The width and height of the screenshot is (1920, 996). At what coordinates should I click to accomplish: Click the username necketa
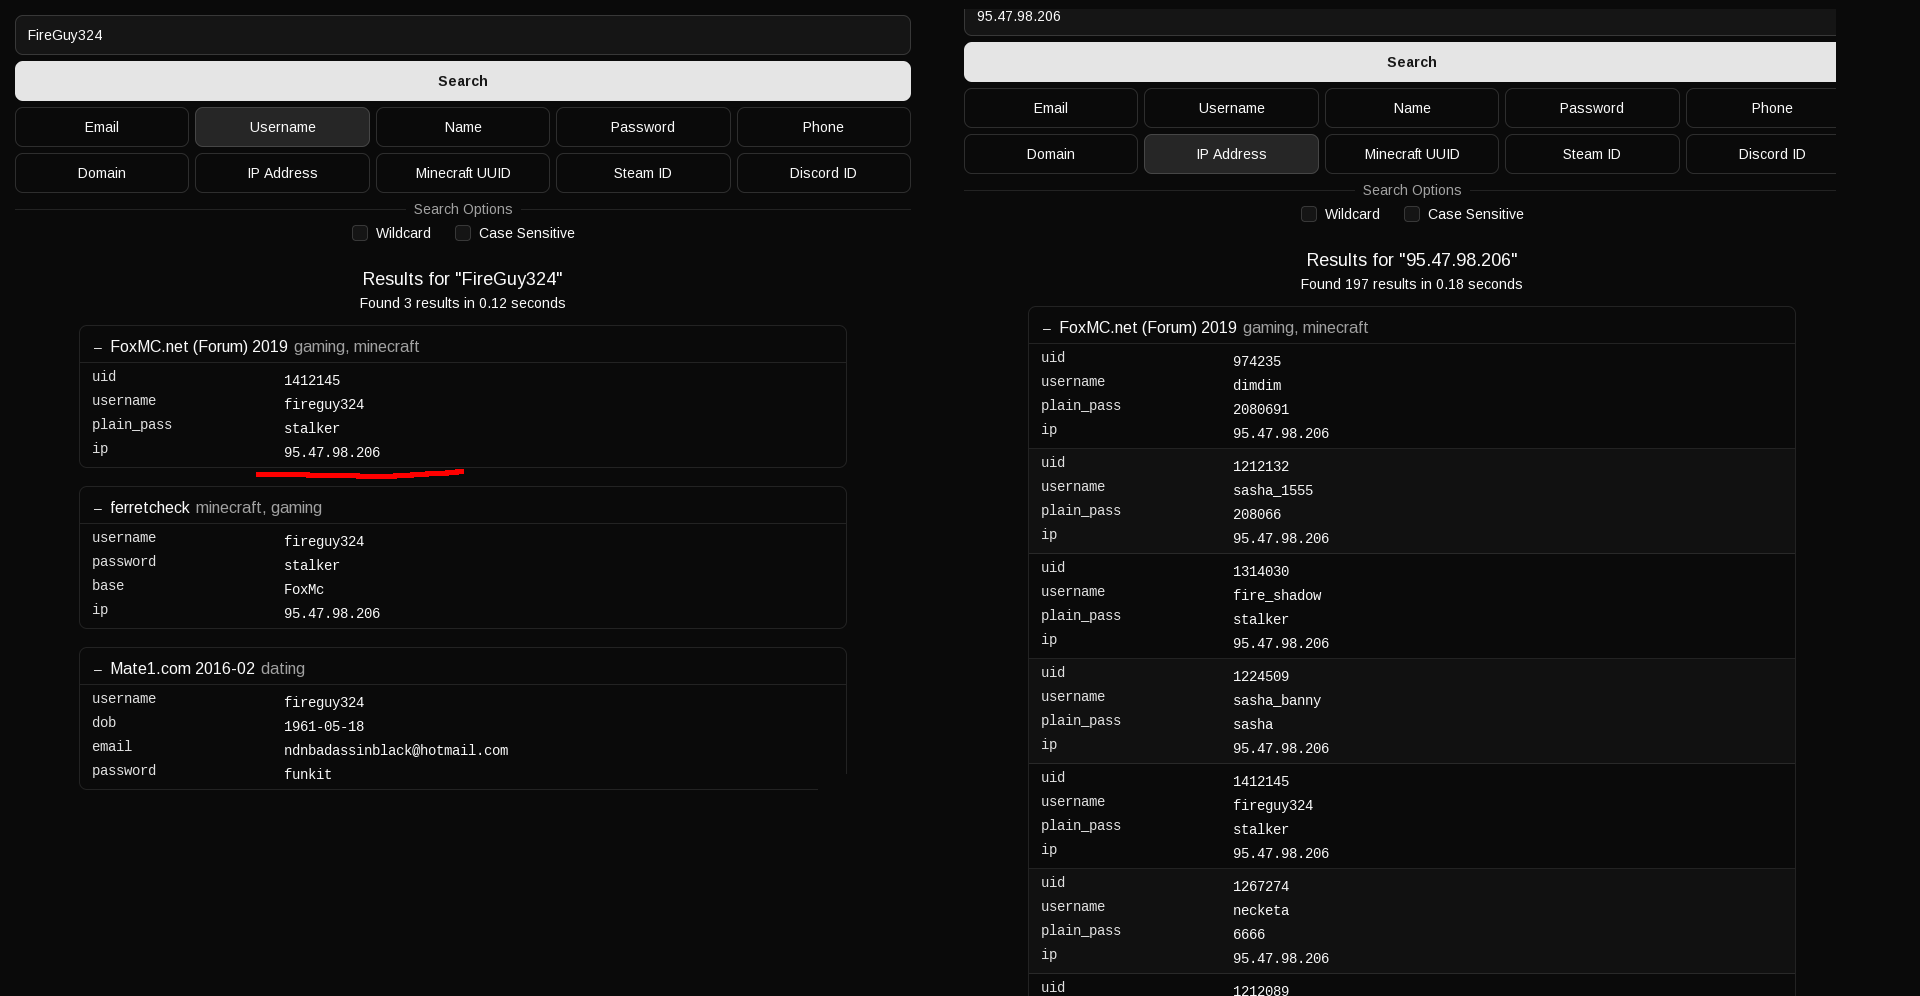1261,911
